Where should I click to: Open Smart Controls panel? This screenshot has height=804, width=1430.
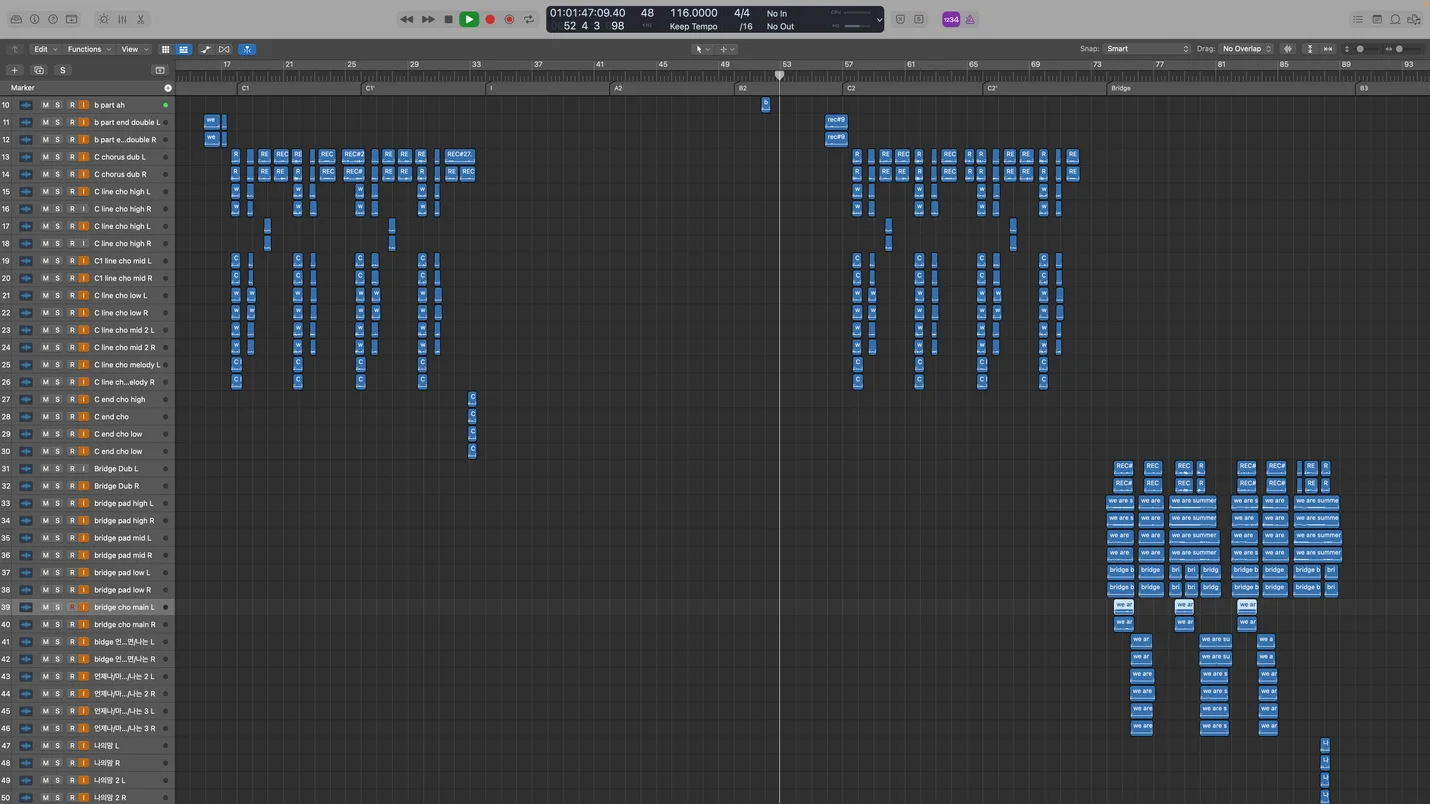[104, 19]
